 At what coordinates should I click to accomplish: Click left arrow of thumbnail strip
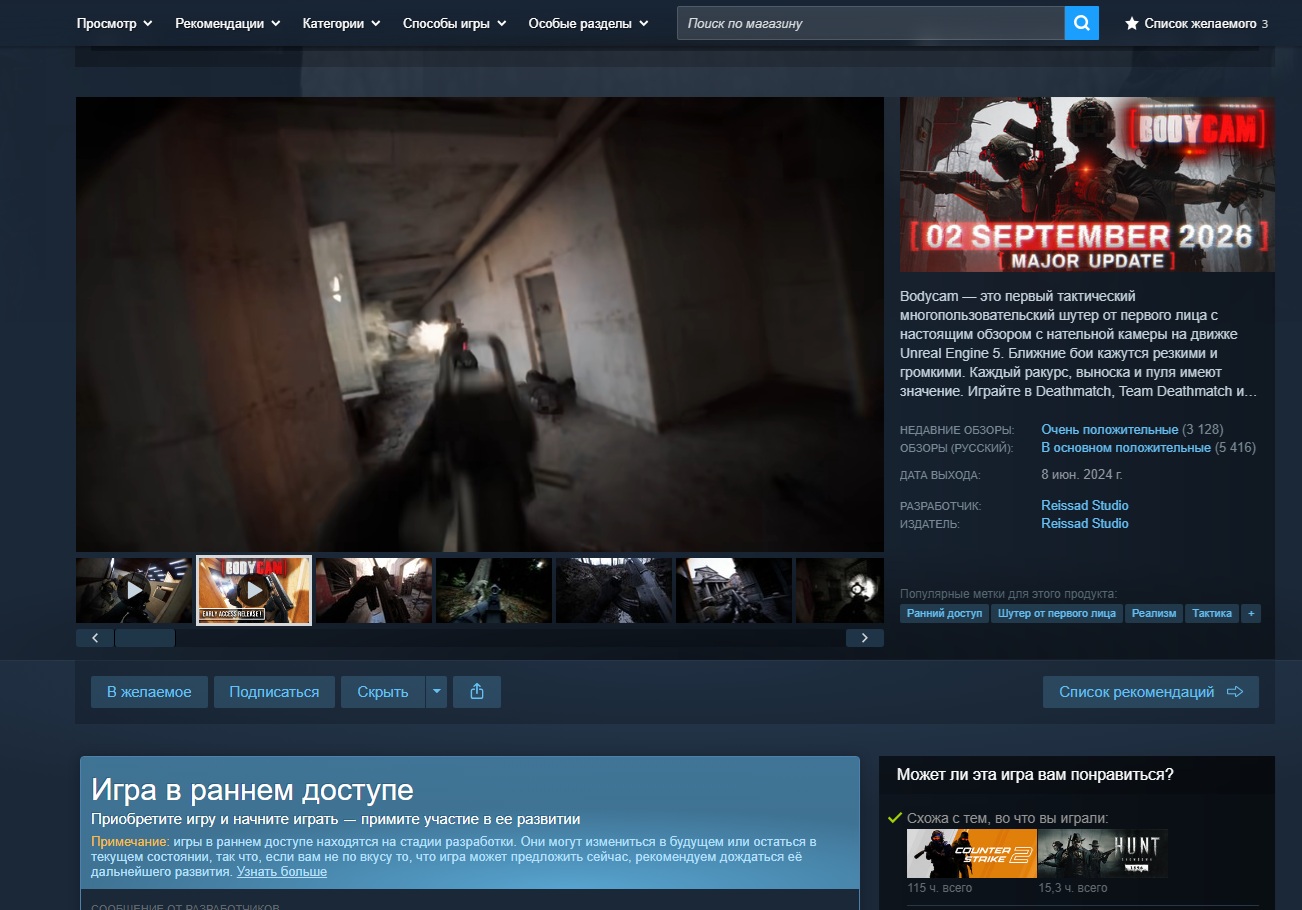[x=95, y=637]
